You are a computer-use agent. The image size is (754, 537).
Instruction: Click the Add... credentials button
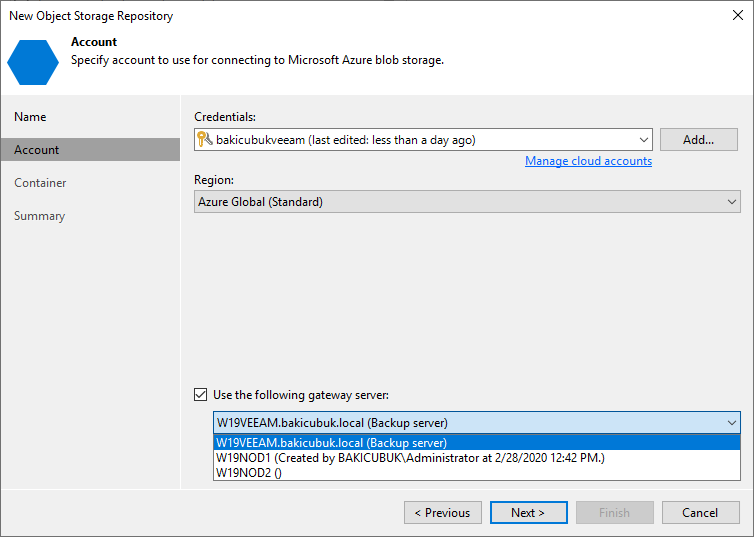coord(698,139)
